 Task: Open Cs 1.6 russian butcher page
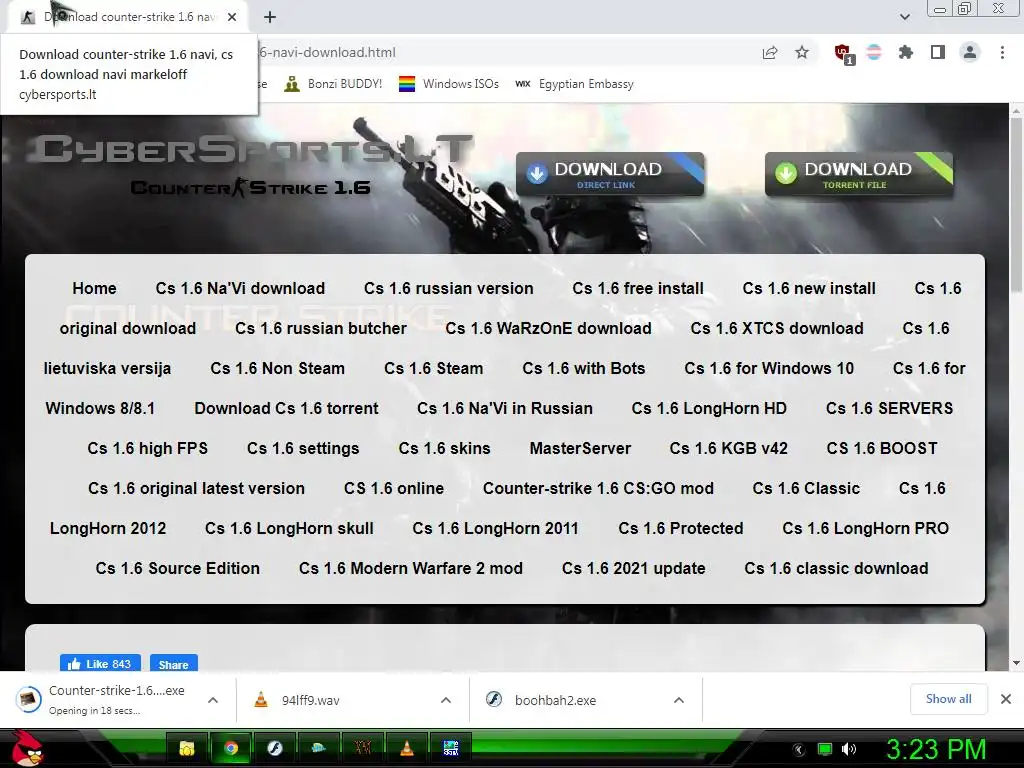coord(321,328)
